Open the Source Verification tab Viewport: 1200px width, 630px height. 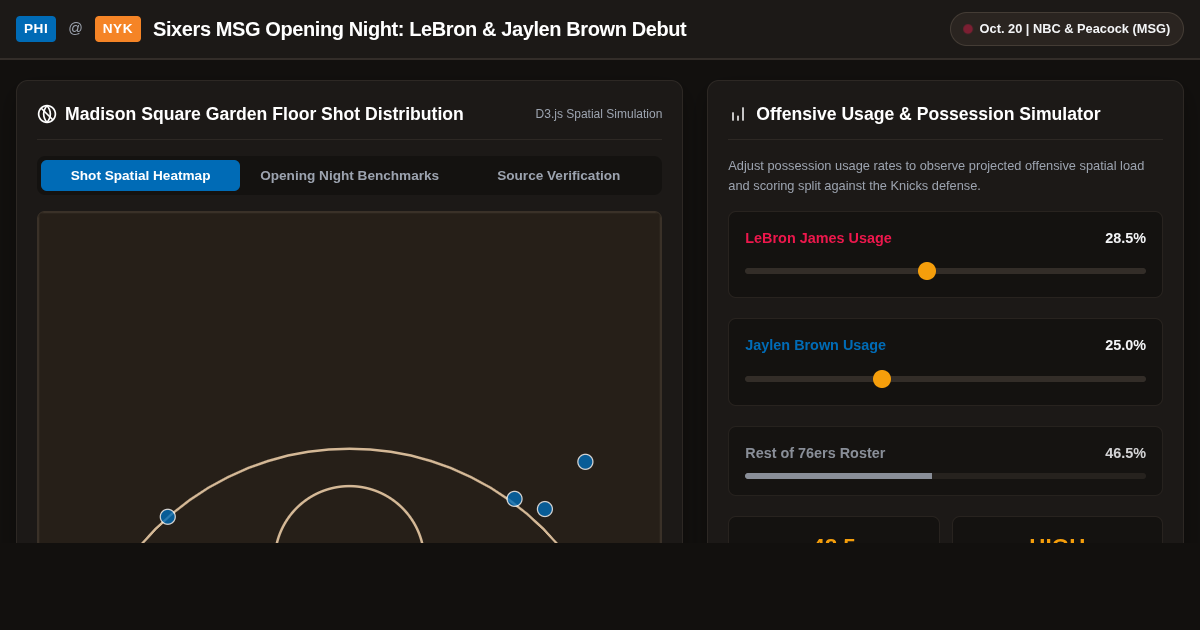(559, 175)
